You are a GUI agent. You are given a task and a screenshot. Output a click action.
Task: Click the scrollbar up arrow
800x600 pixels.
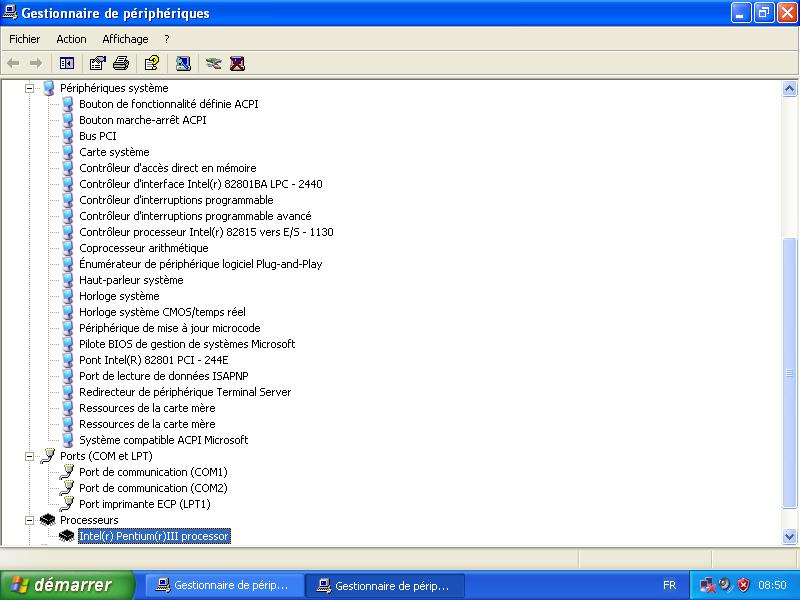[x=789, y=89]
